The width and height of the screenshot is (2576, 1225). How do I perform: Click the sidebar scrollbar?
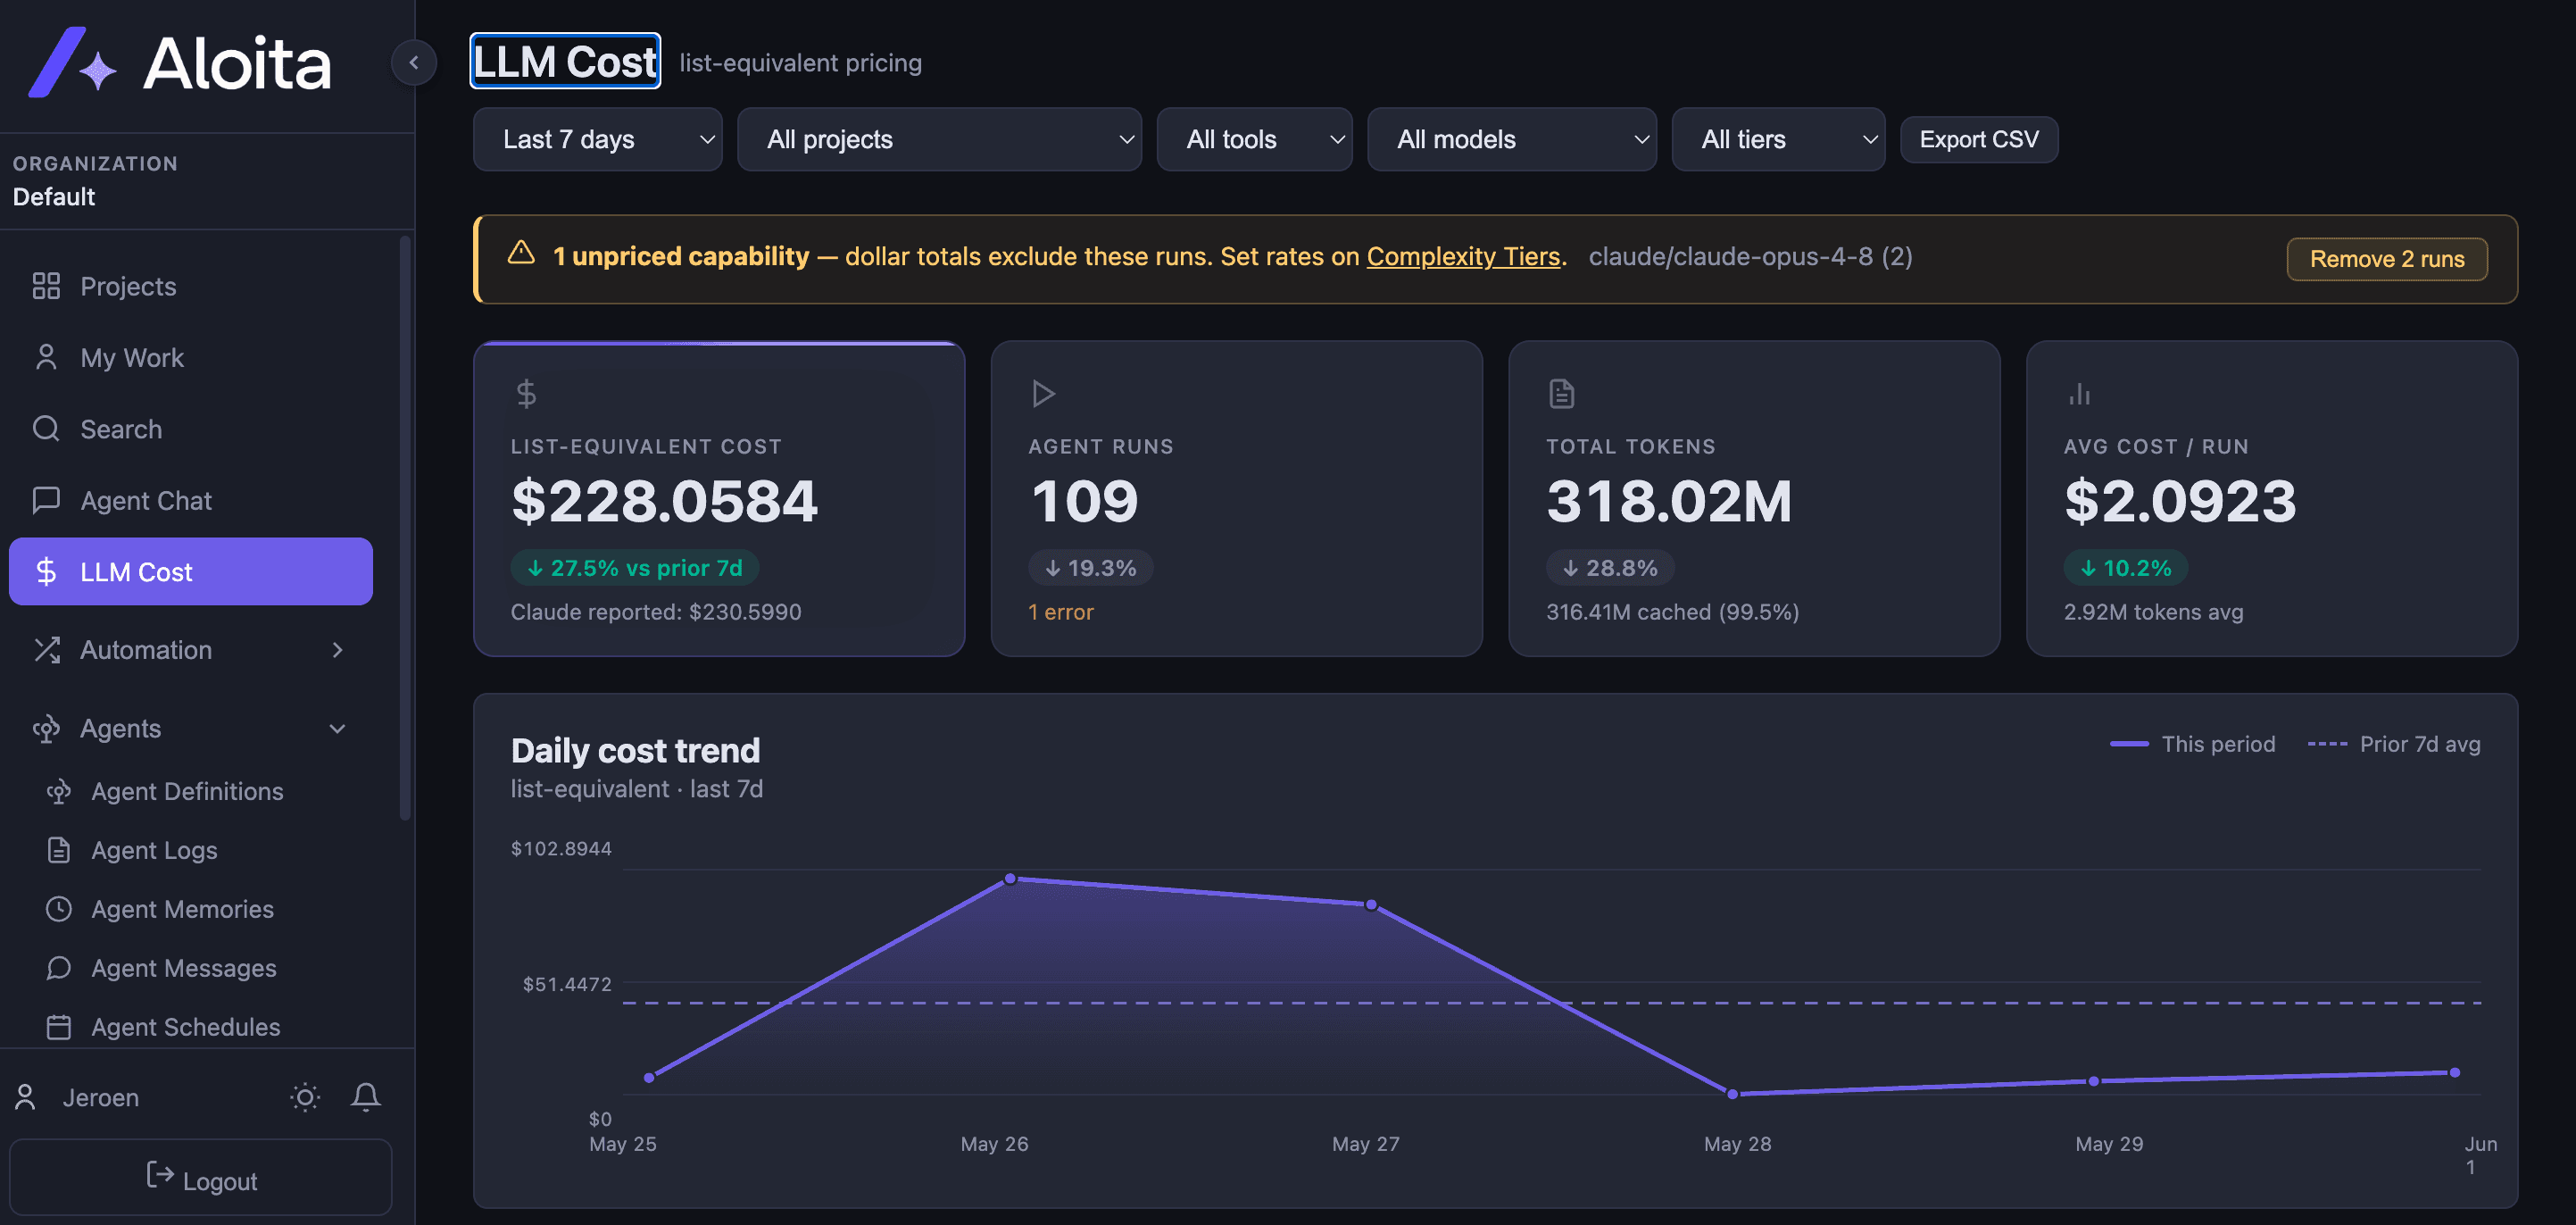click(405, 528)
